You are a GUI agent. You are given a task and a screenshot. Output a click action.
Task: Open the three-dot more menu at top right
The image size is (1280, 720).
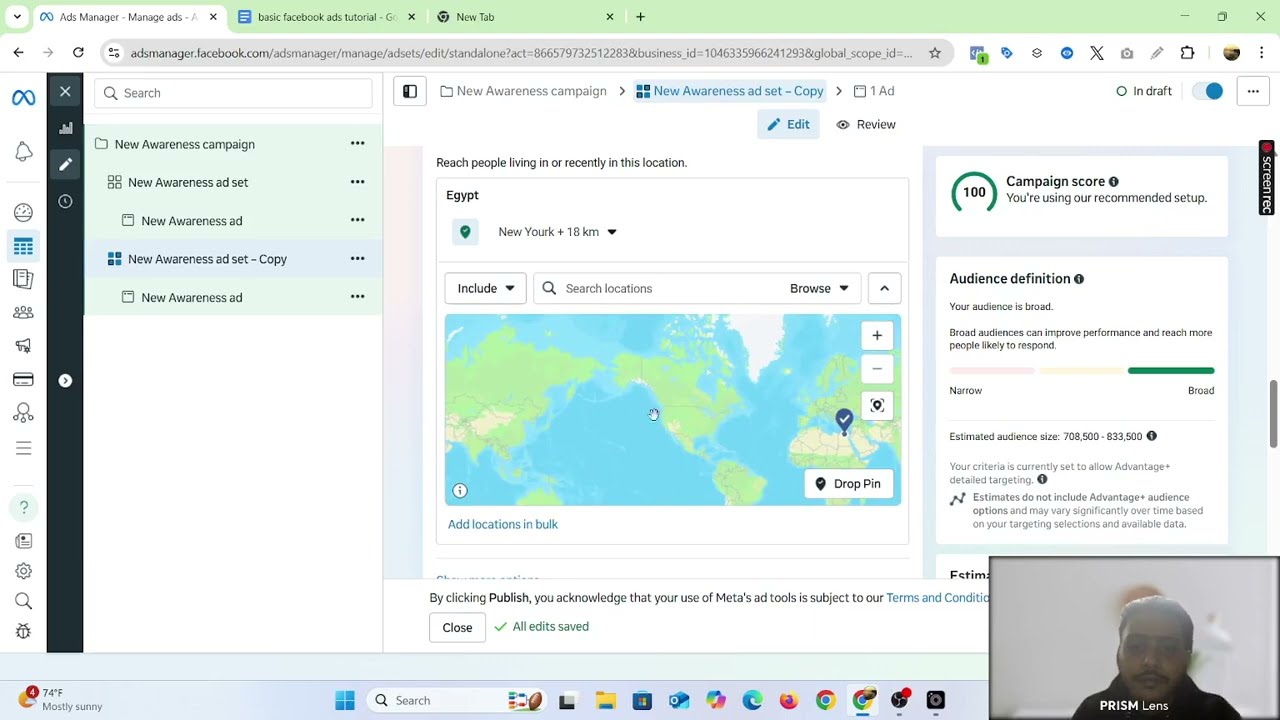(x=1253, y=91)
